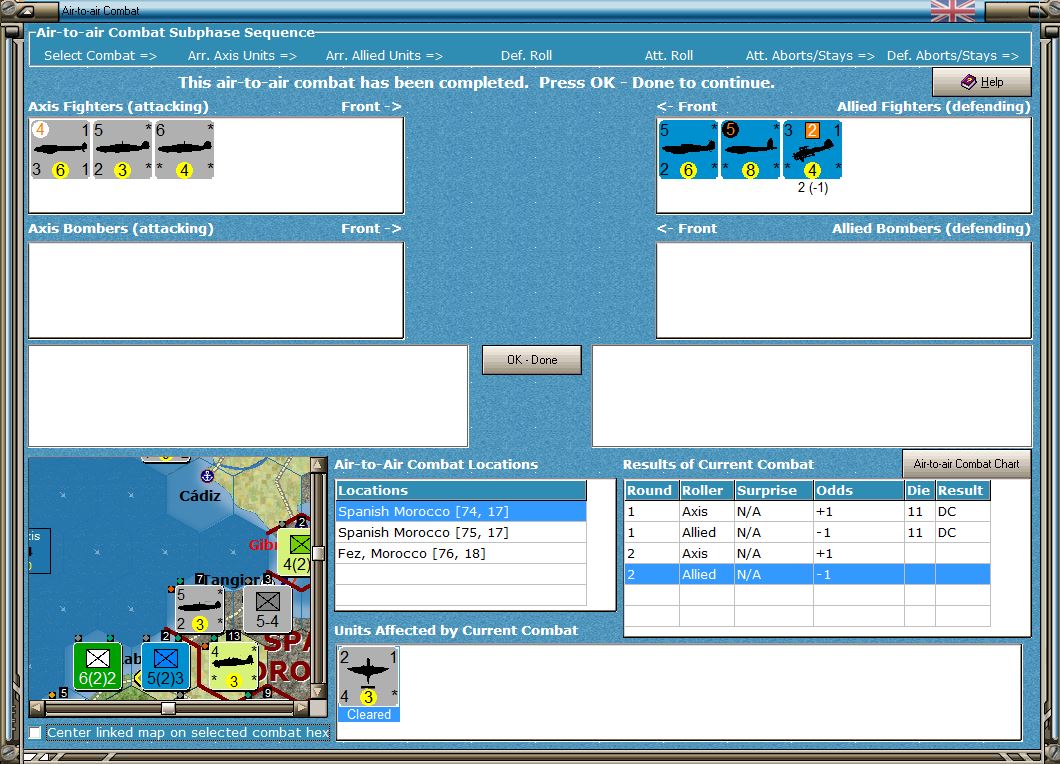Click the Locations column header
Image resolution: width=1060 pixels, height=764 pixels.
click(x=461, y=490)
